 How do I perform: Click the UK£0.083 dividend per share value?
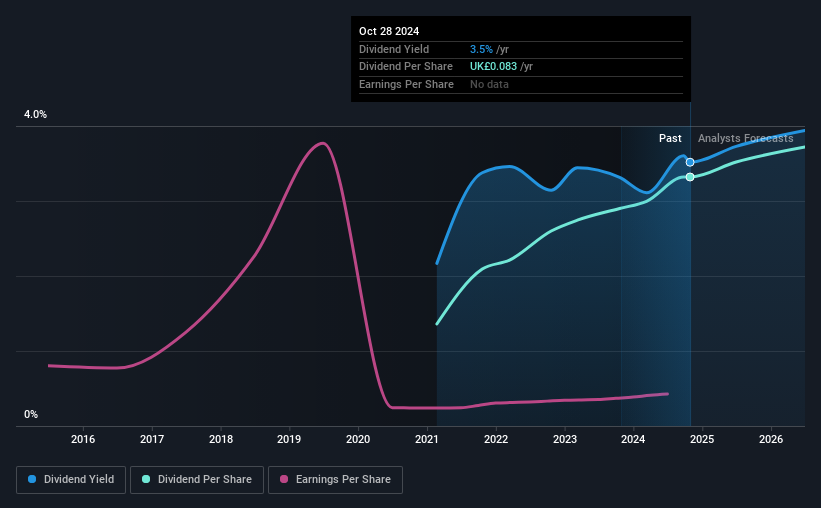493,67
